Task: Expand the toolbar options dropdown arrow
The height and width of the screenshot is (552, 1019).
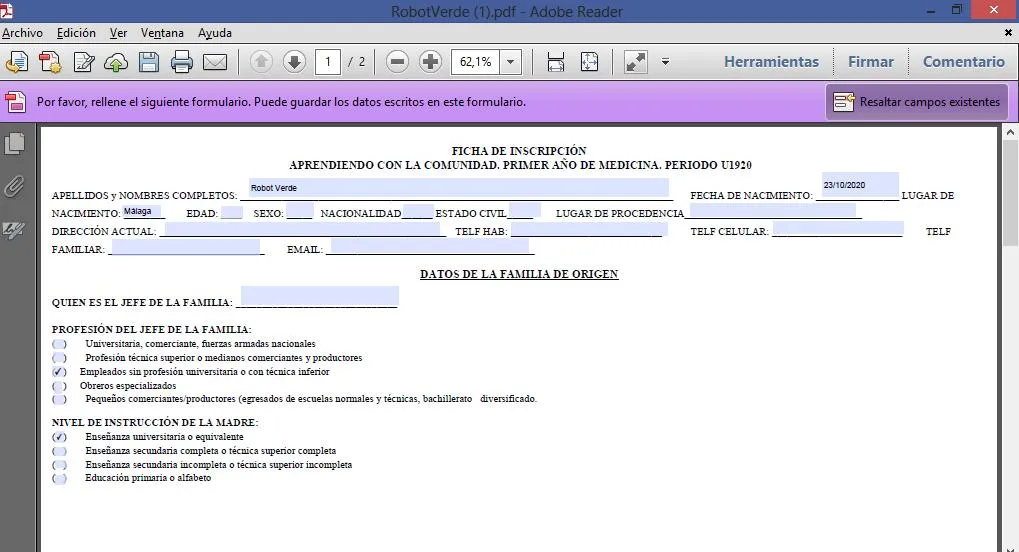Action: 665,62
